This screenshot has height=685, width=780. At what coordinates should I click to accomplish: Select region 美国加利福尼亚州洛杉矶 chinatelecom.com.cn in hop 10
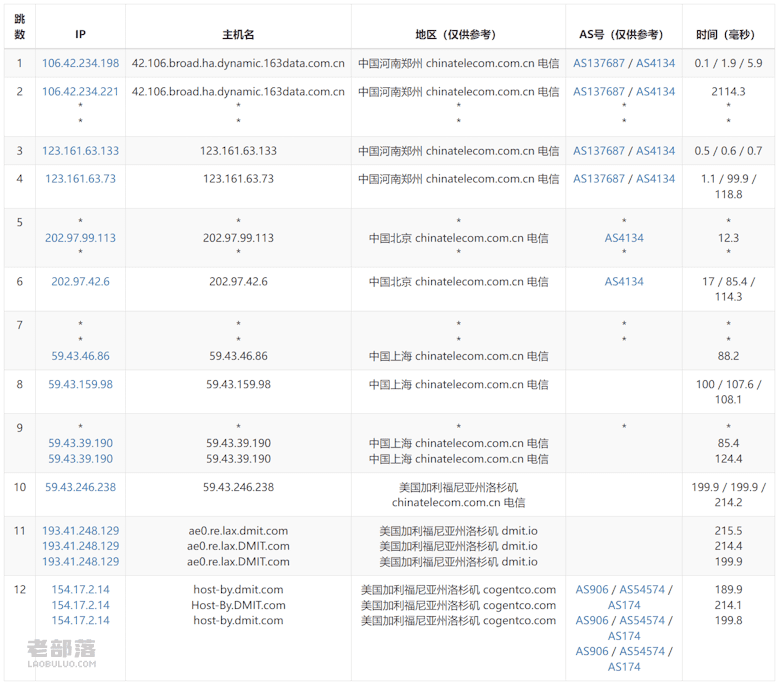459,495
